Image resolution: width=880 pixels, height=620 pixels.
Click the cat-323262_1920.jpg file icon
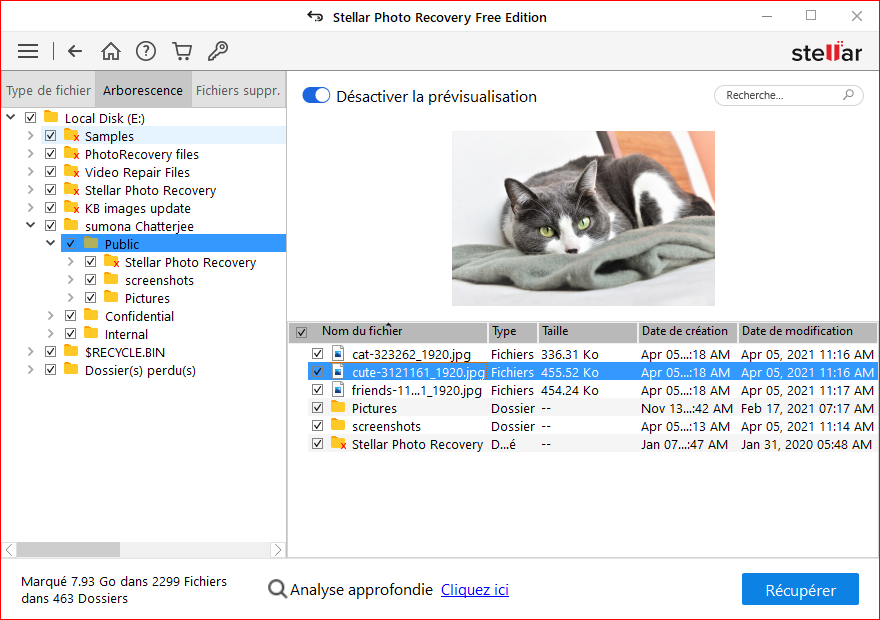338,353
